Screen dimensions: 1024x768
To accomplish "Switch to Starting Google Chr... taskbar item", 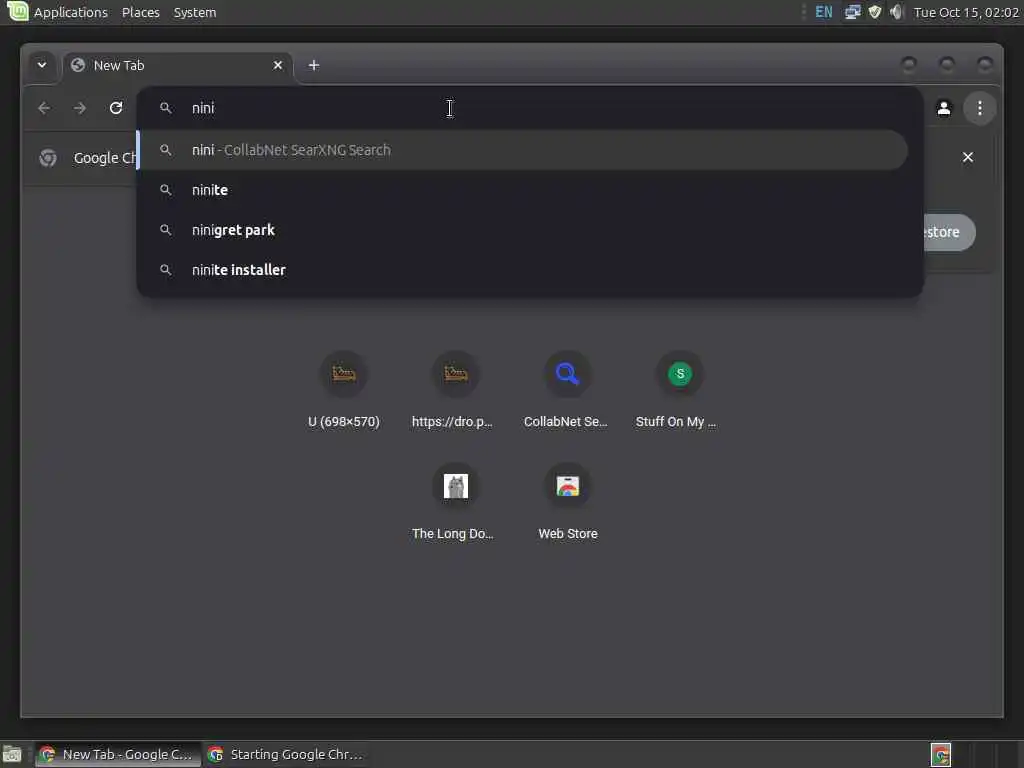I will click(x=287, y=754).
